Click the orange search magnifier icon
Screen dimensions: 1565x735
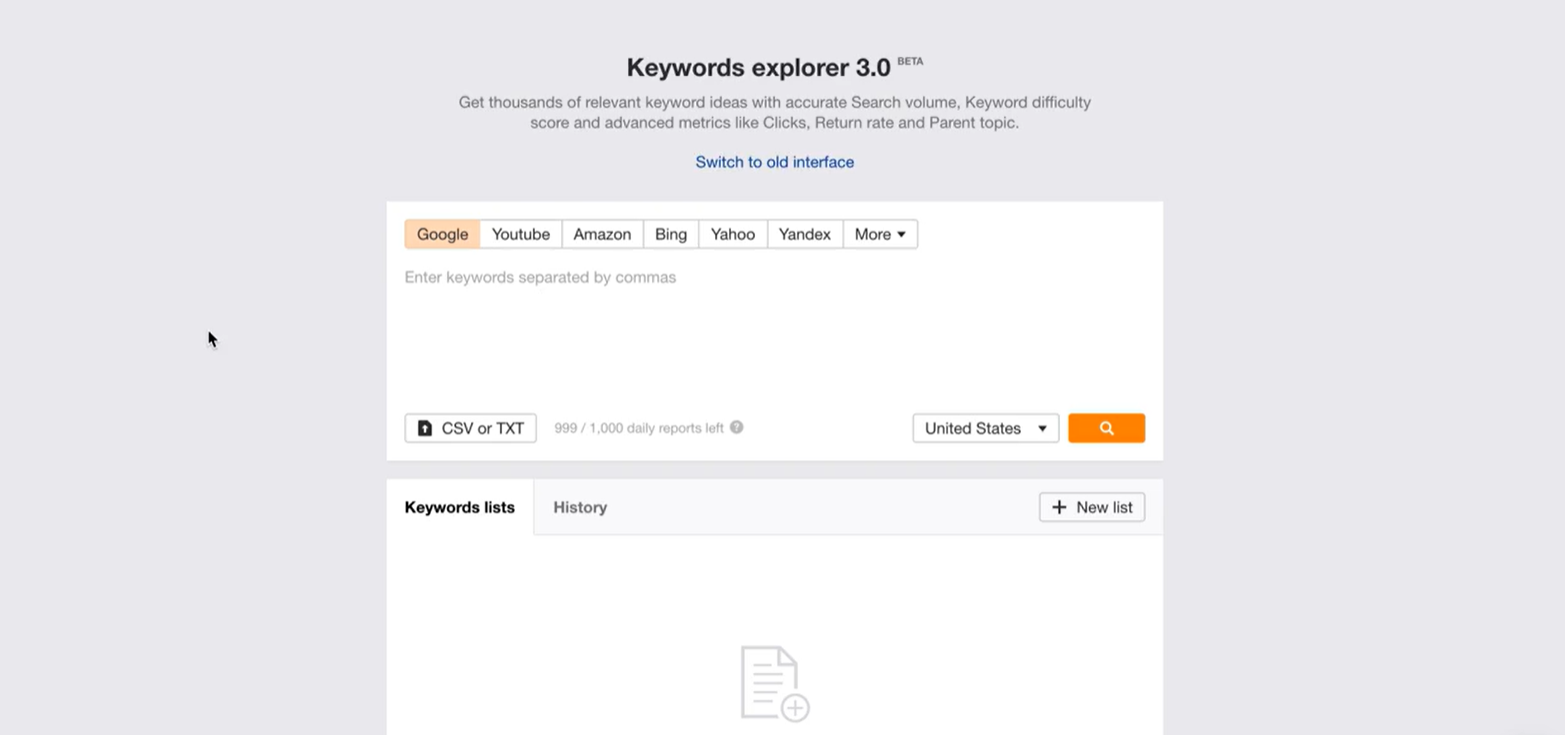(x=1105, y=427)
